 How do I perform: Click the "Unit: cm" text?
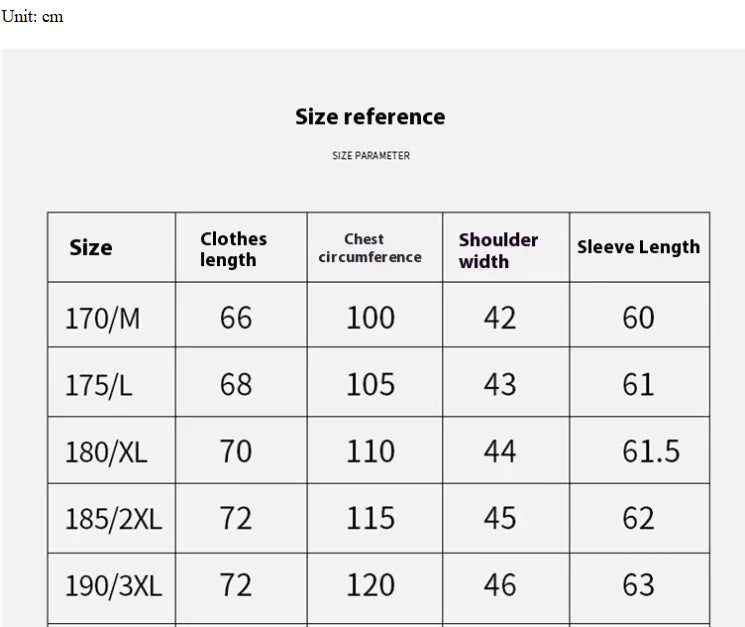pyautogui.click(x=32, y=16)
